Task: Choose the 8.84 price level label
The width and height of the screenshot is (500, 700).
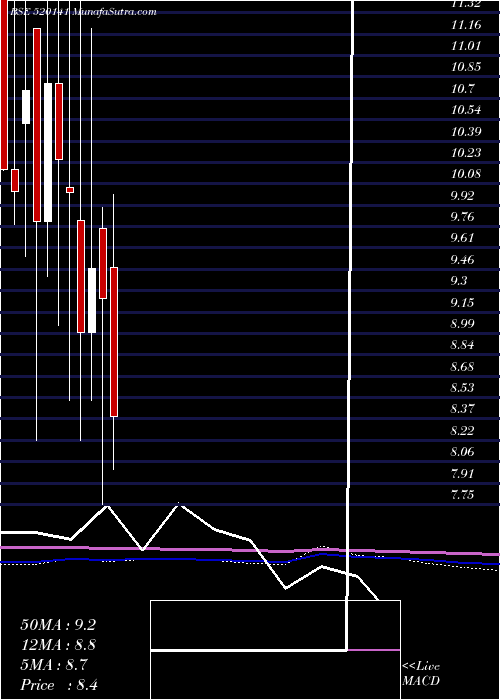Action: pos(462,345)
